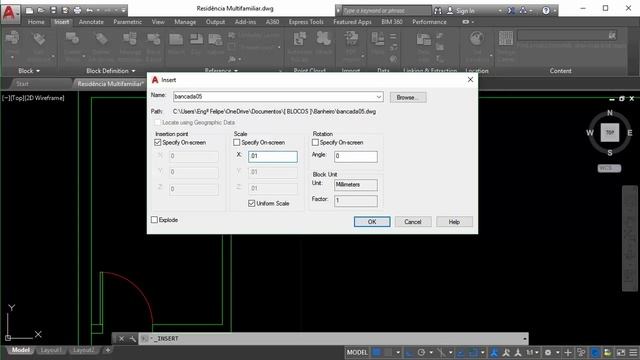Toggle Insertion point Specify On-screen checkbox
The image size is (640, 360).
[x=158, y=142]
